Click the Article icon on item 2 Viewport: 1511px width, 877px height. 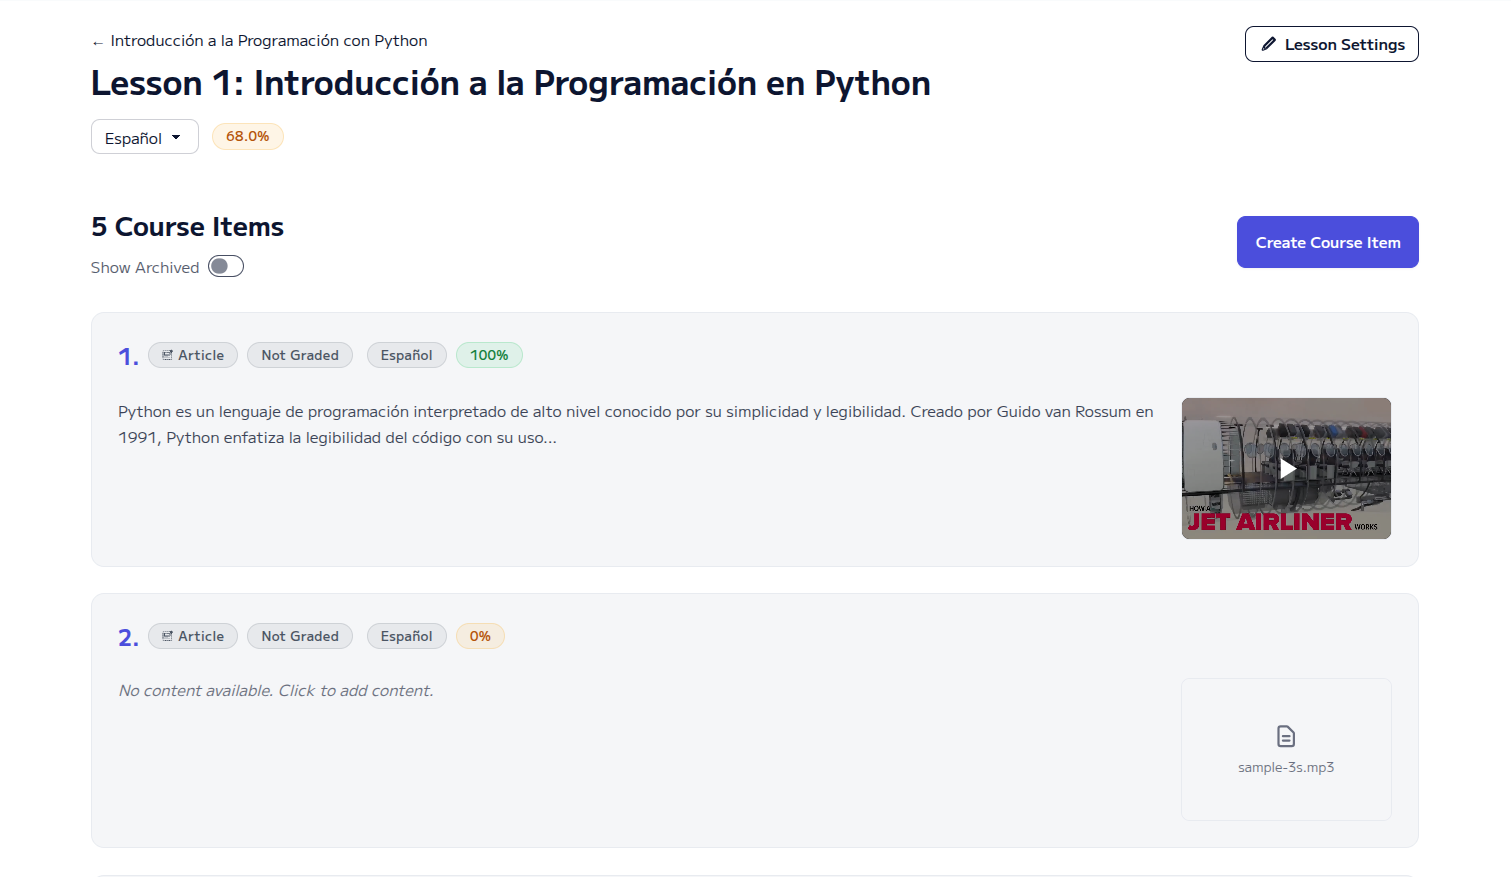(x=168, y=636)
